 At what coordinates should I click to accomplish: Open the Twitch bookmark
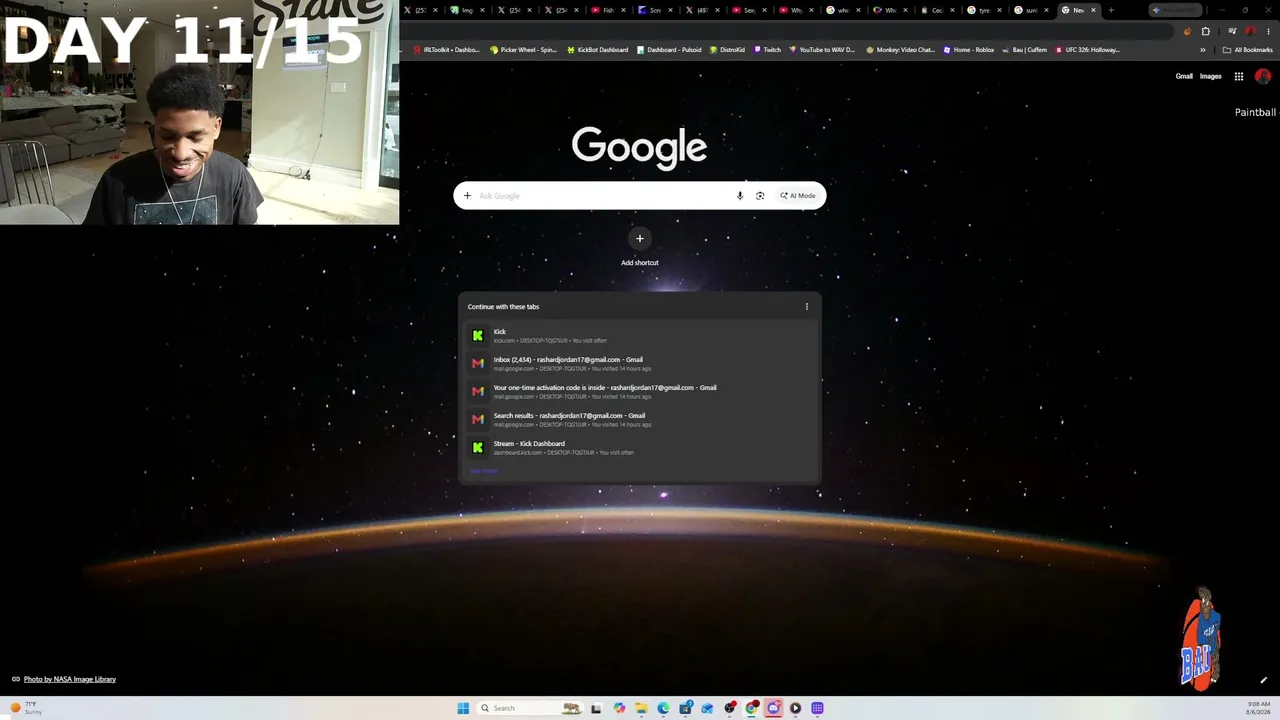coord(767,50)
